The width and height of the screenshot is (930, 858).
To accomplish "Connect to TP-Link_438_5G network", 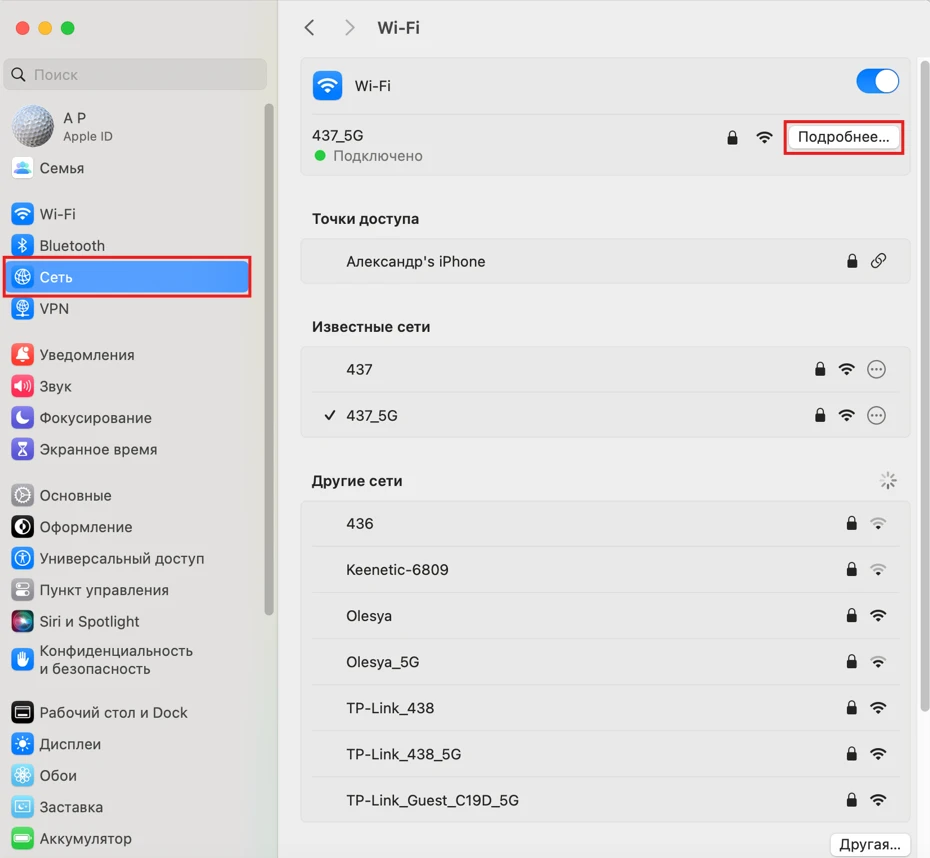I will 605,754.
